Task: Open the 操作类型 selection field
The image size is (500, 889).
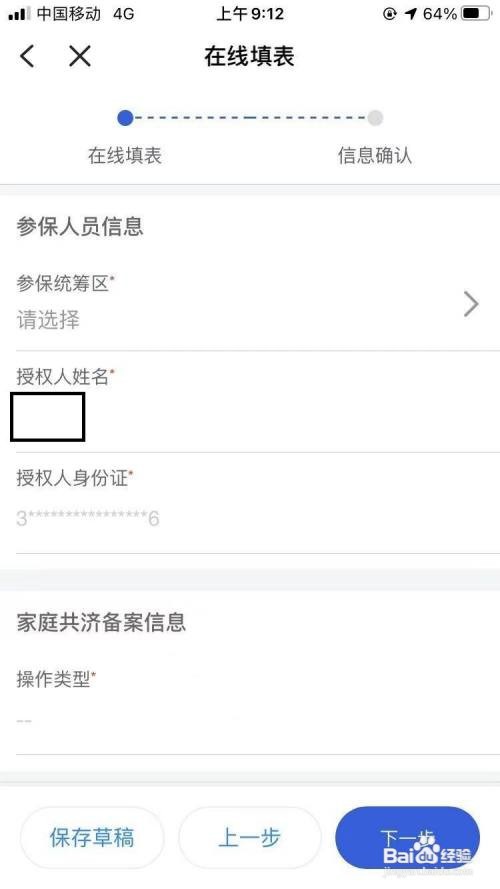Action: point(257,702)
